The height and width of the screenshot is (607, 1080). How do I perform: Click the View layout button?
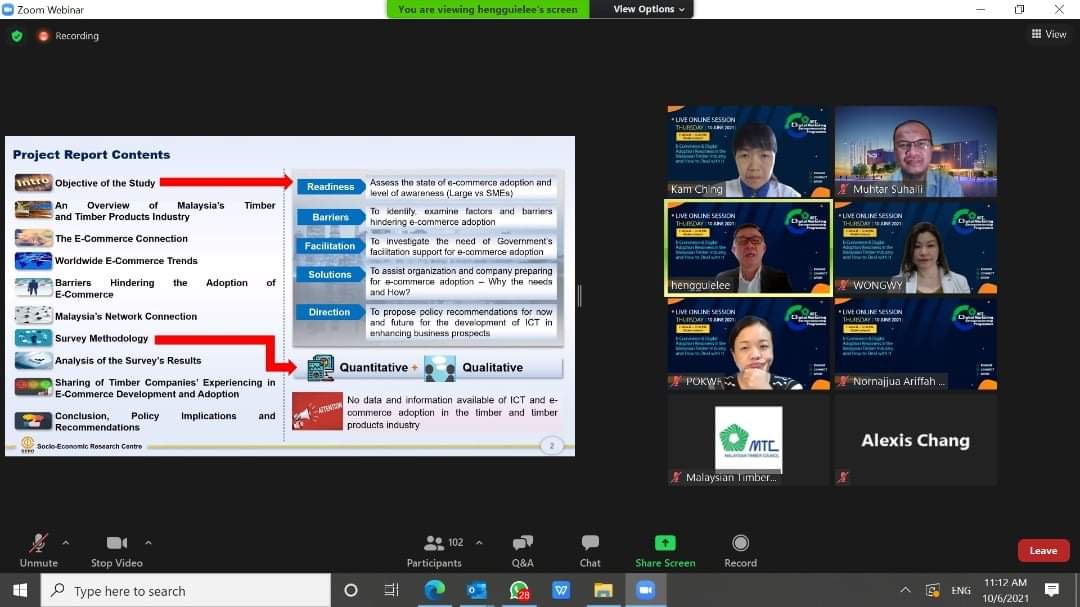coord(1049,34)
